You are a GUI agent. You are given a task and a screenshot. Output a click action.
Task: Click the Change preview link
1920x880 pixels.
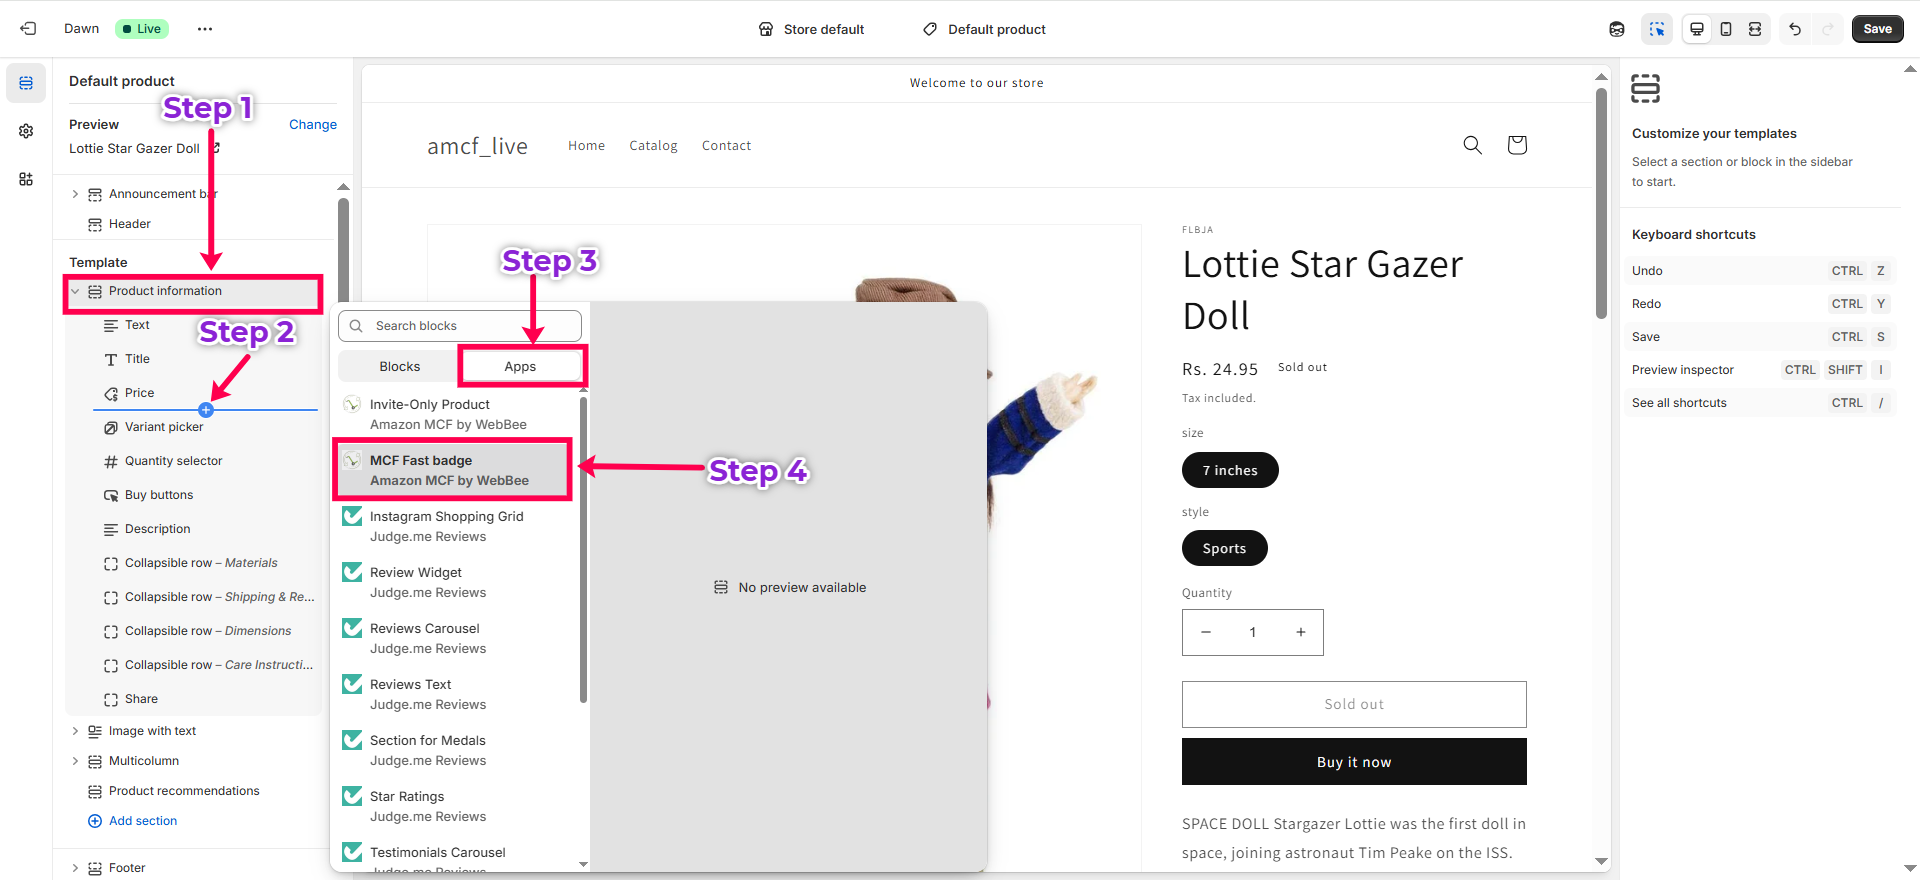313,125
